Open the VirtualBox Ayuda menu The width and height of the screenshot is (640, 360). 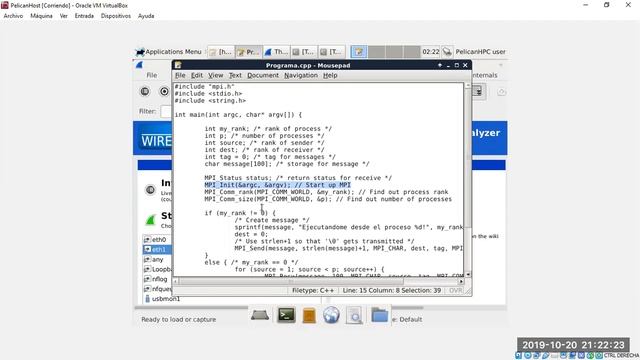146,16
